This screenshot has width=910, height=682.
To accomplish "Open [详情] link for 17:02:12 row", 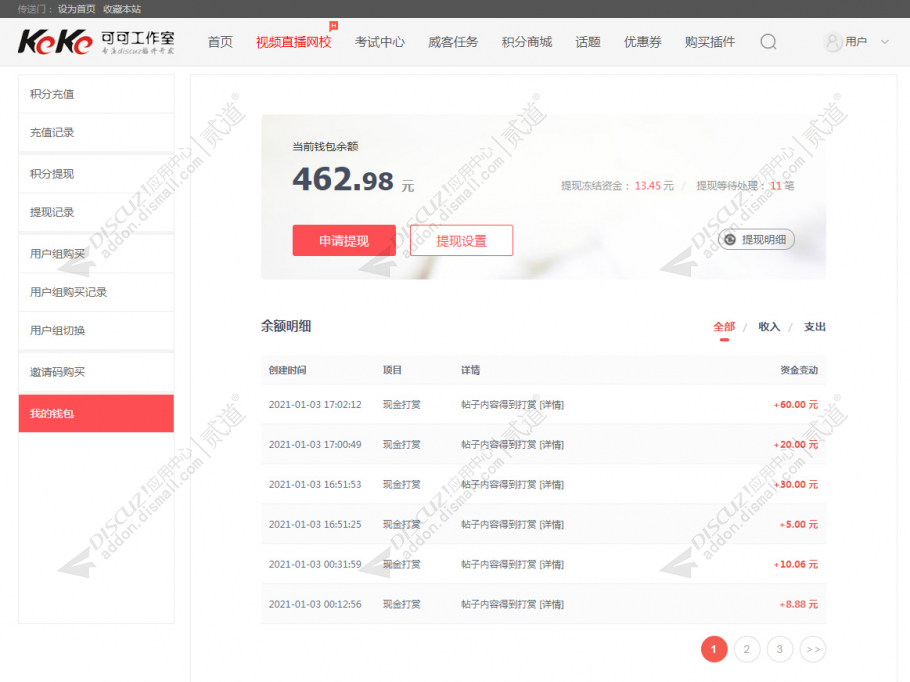I will pyautogui.click(x=551, y=405).
